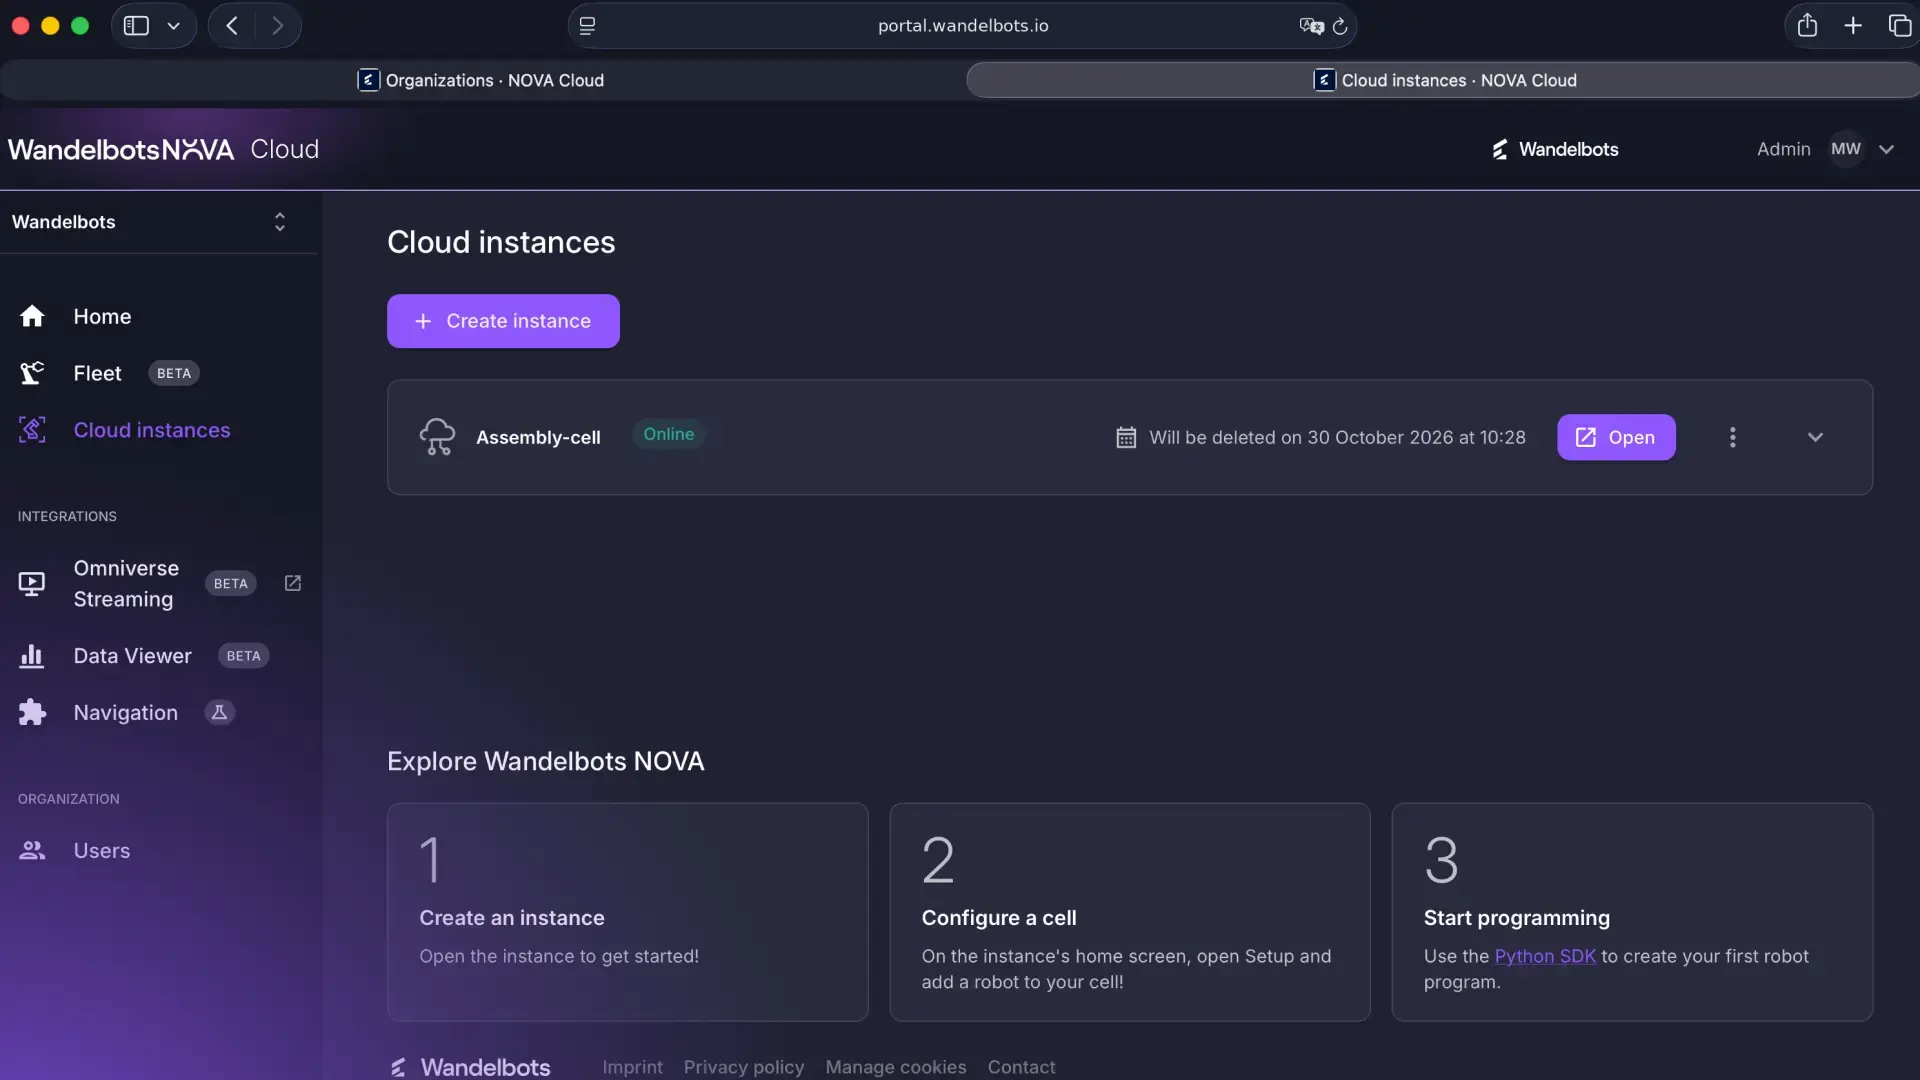Open a new Safari tab with plus icon

click(x=1853, y=25)
